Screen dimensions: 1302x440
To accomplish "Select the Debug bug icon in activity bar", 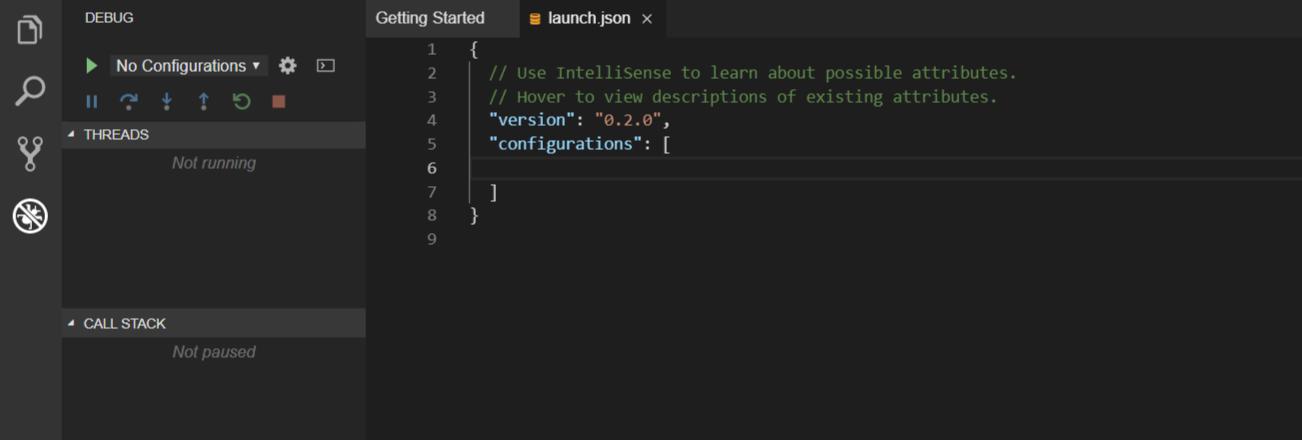I will [x=30, y=215].
